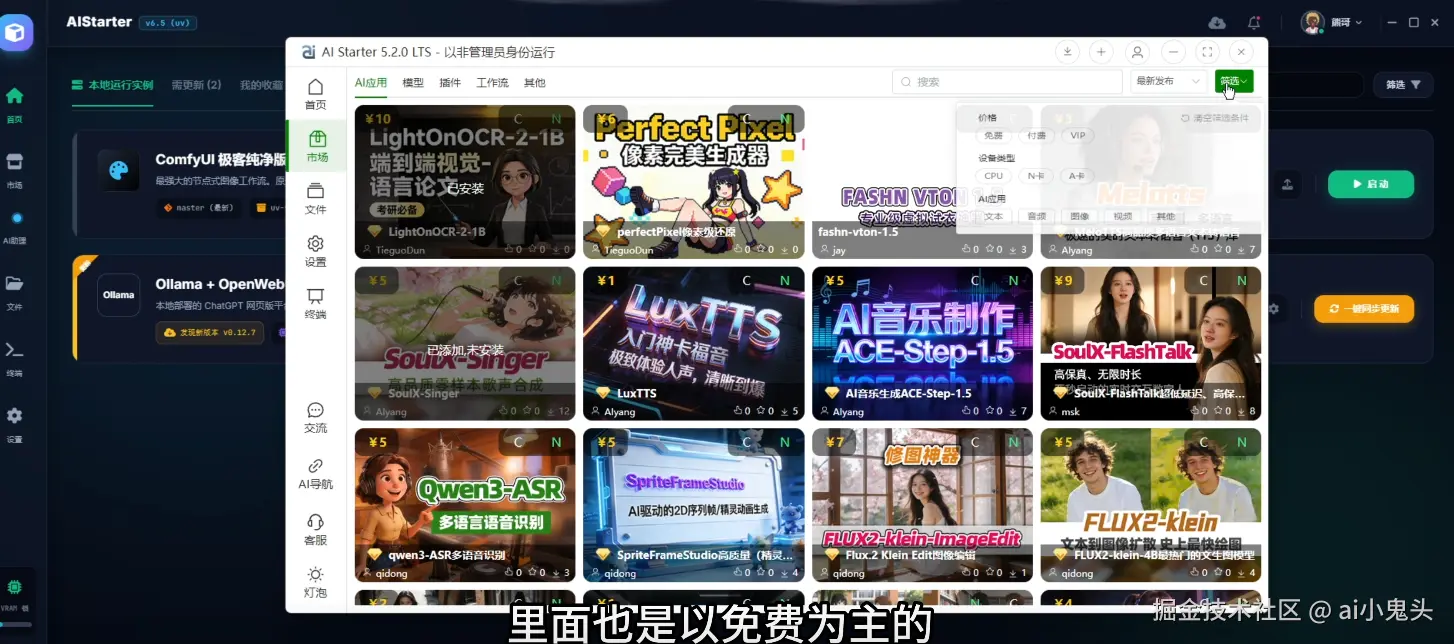Switch to the 插件 tab
The width and height of the screenshot is (1454, 644).
pos(450,82)
